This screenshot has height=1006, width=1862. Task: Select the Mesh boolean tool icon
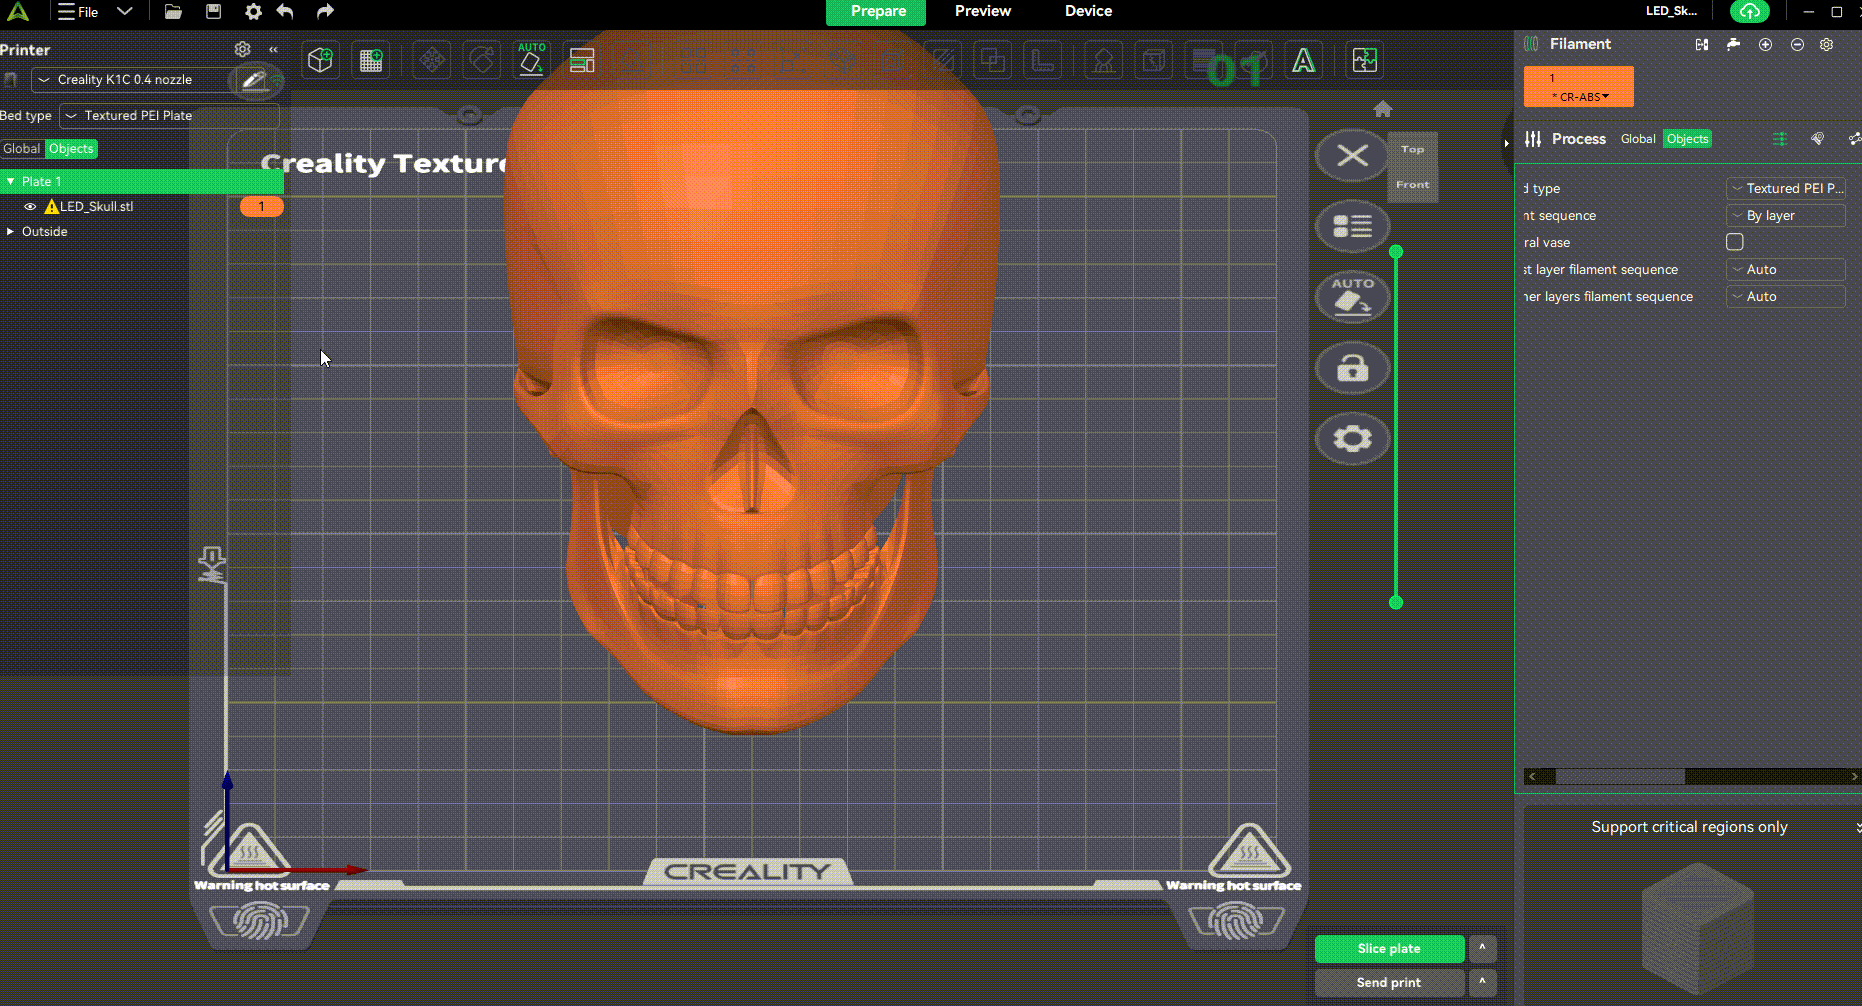click(x=993, y=60)
